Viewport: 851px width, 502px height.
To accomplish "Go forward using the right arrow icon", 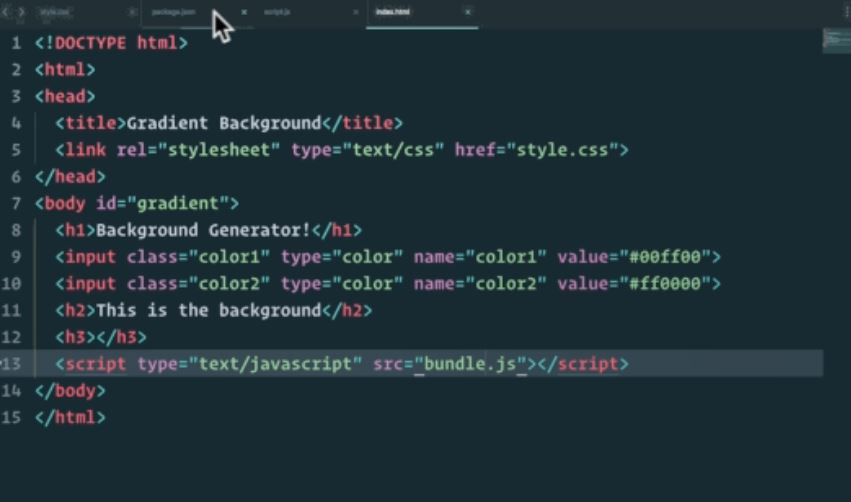I will 21,11.
